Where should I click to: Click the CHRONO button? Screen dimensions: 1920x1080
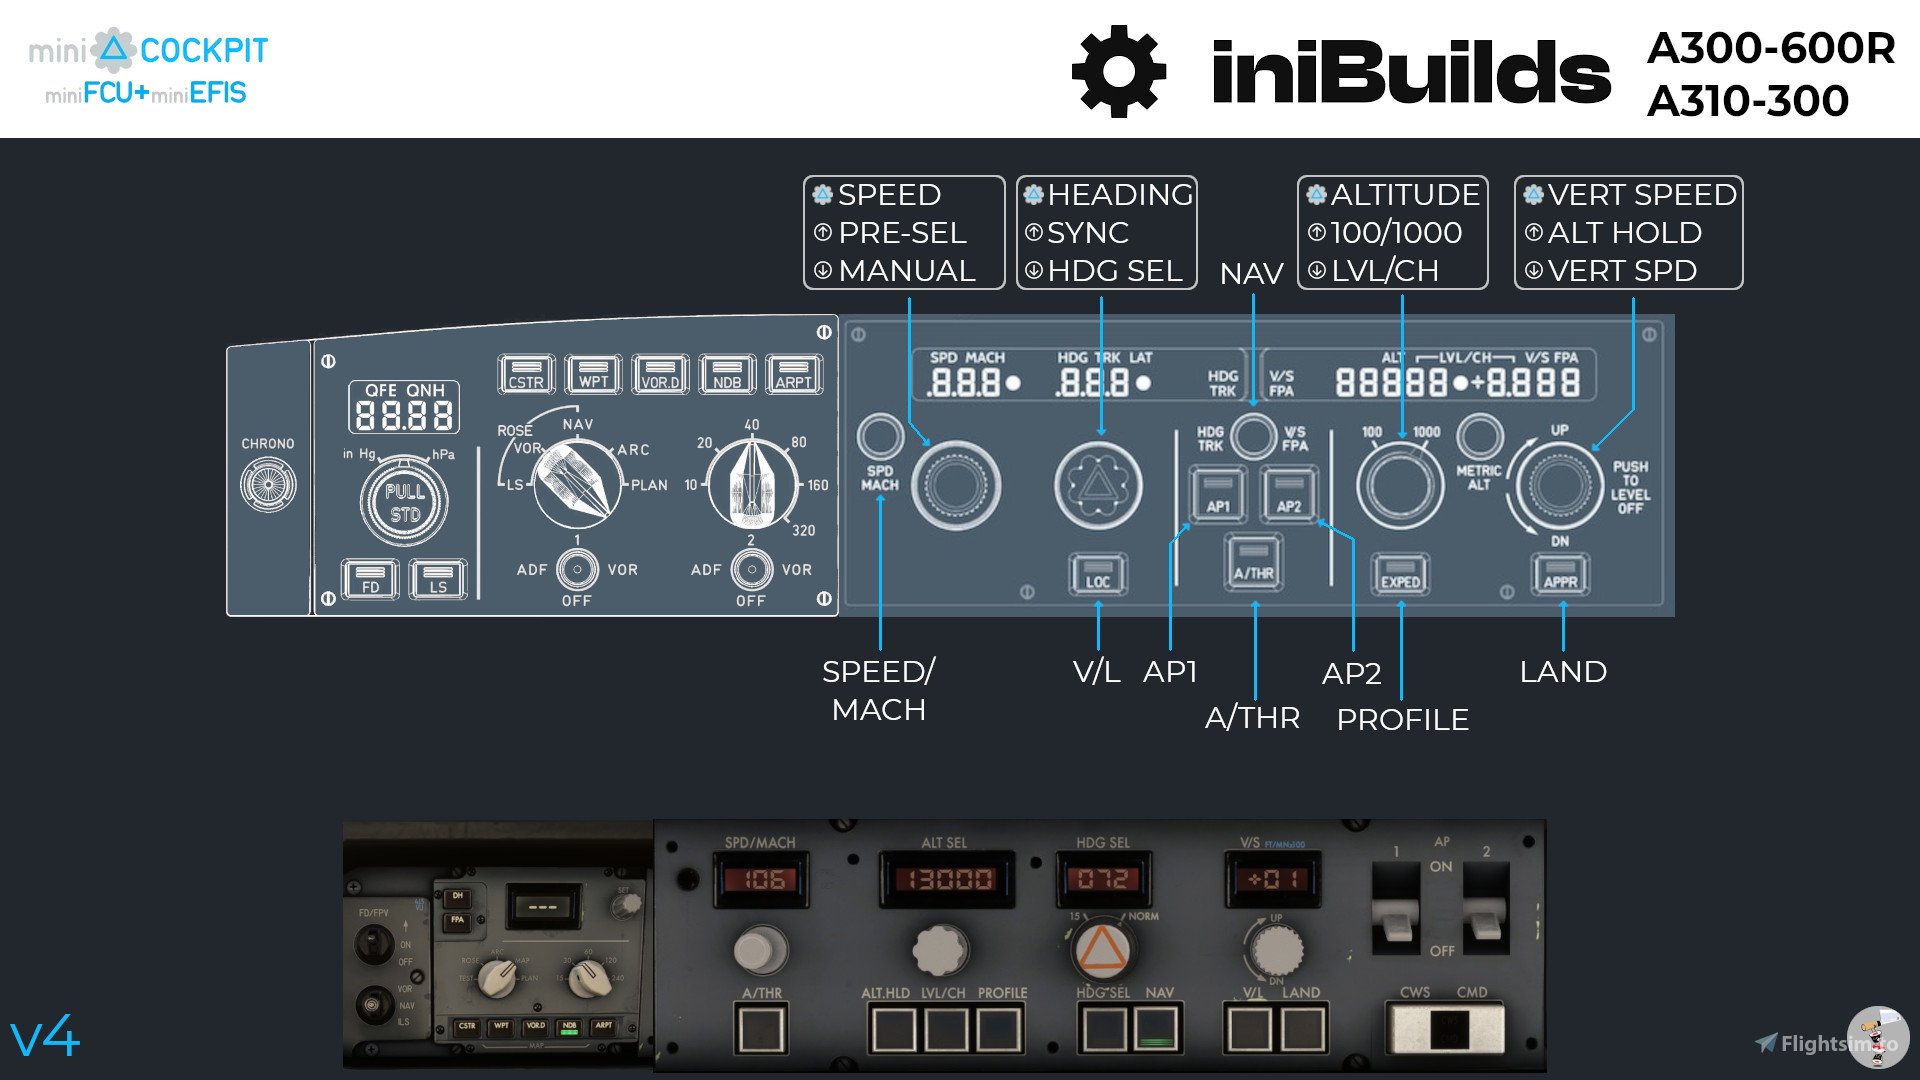tap(268, 485)
